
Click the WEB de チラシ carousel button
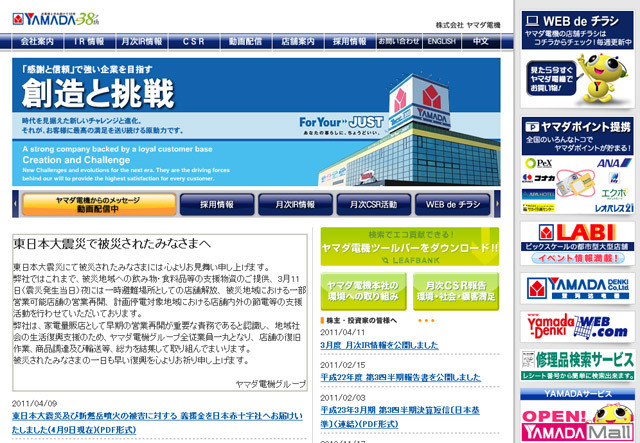pyautogui.click(x=453, y=204)
